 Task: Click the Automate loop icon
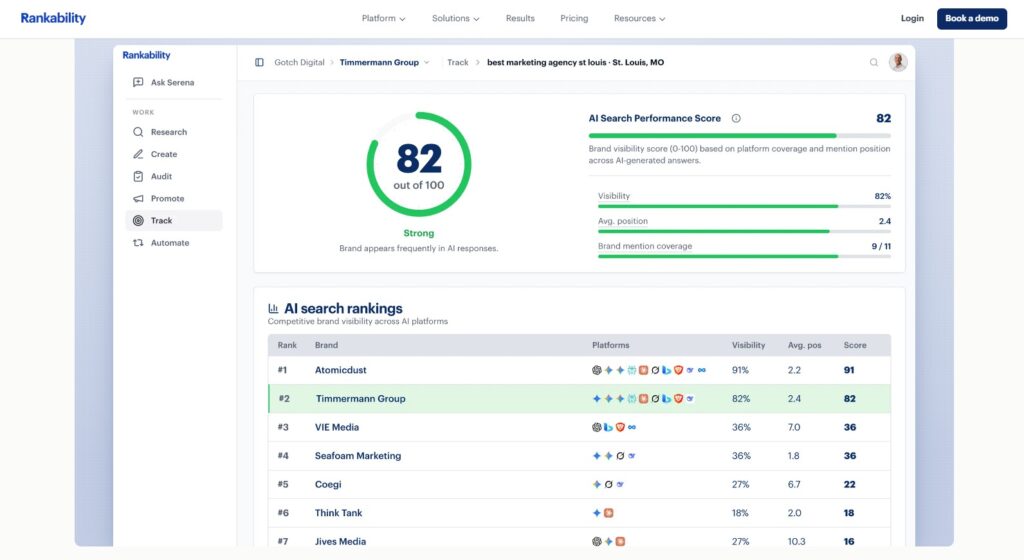pos(138,243)
